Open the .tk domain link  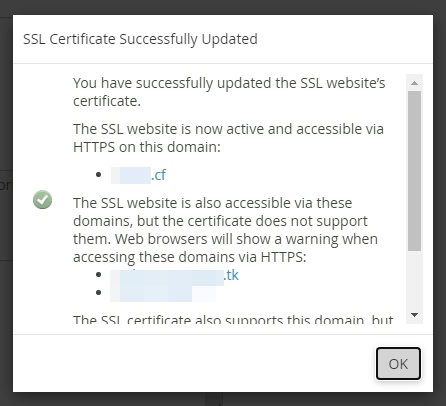pos(175,276)
